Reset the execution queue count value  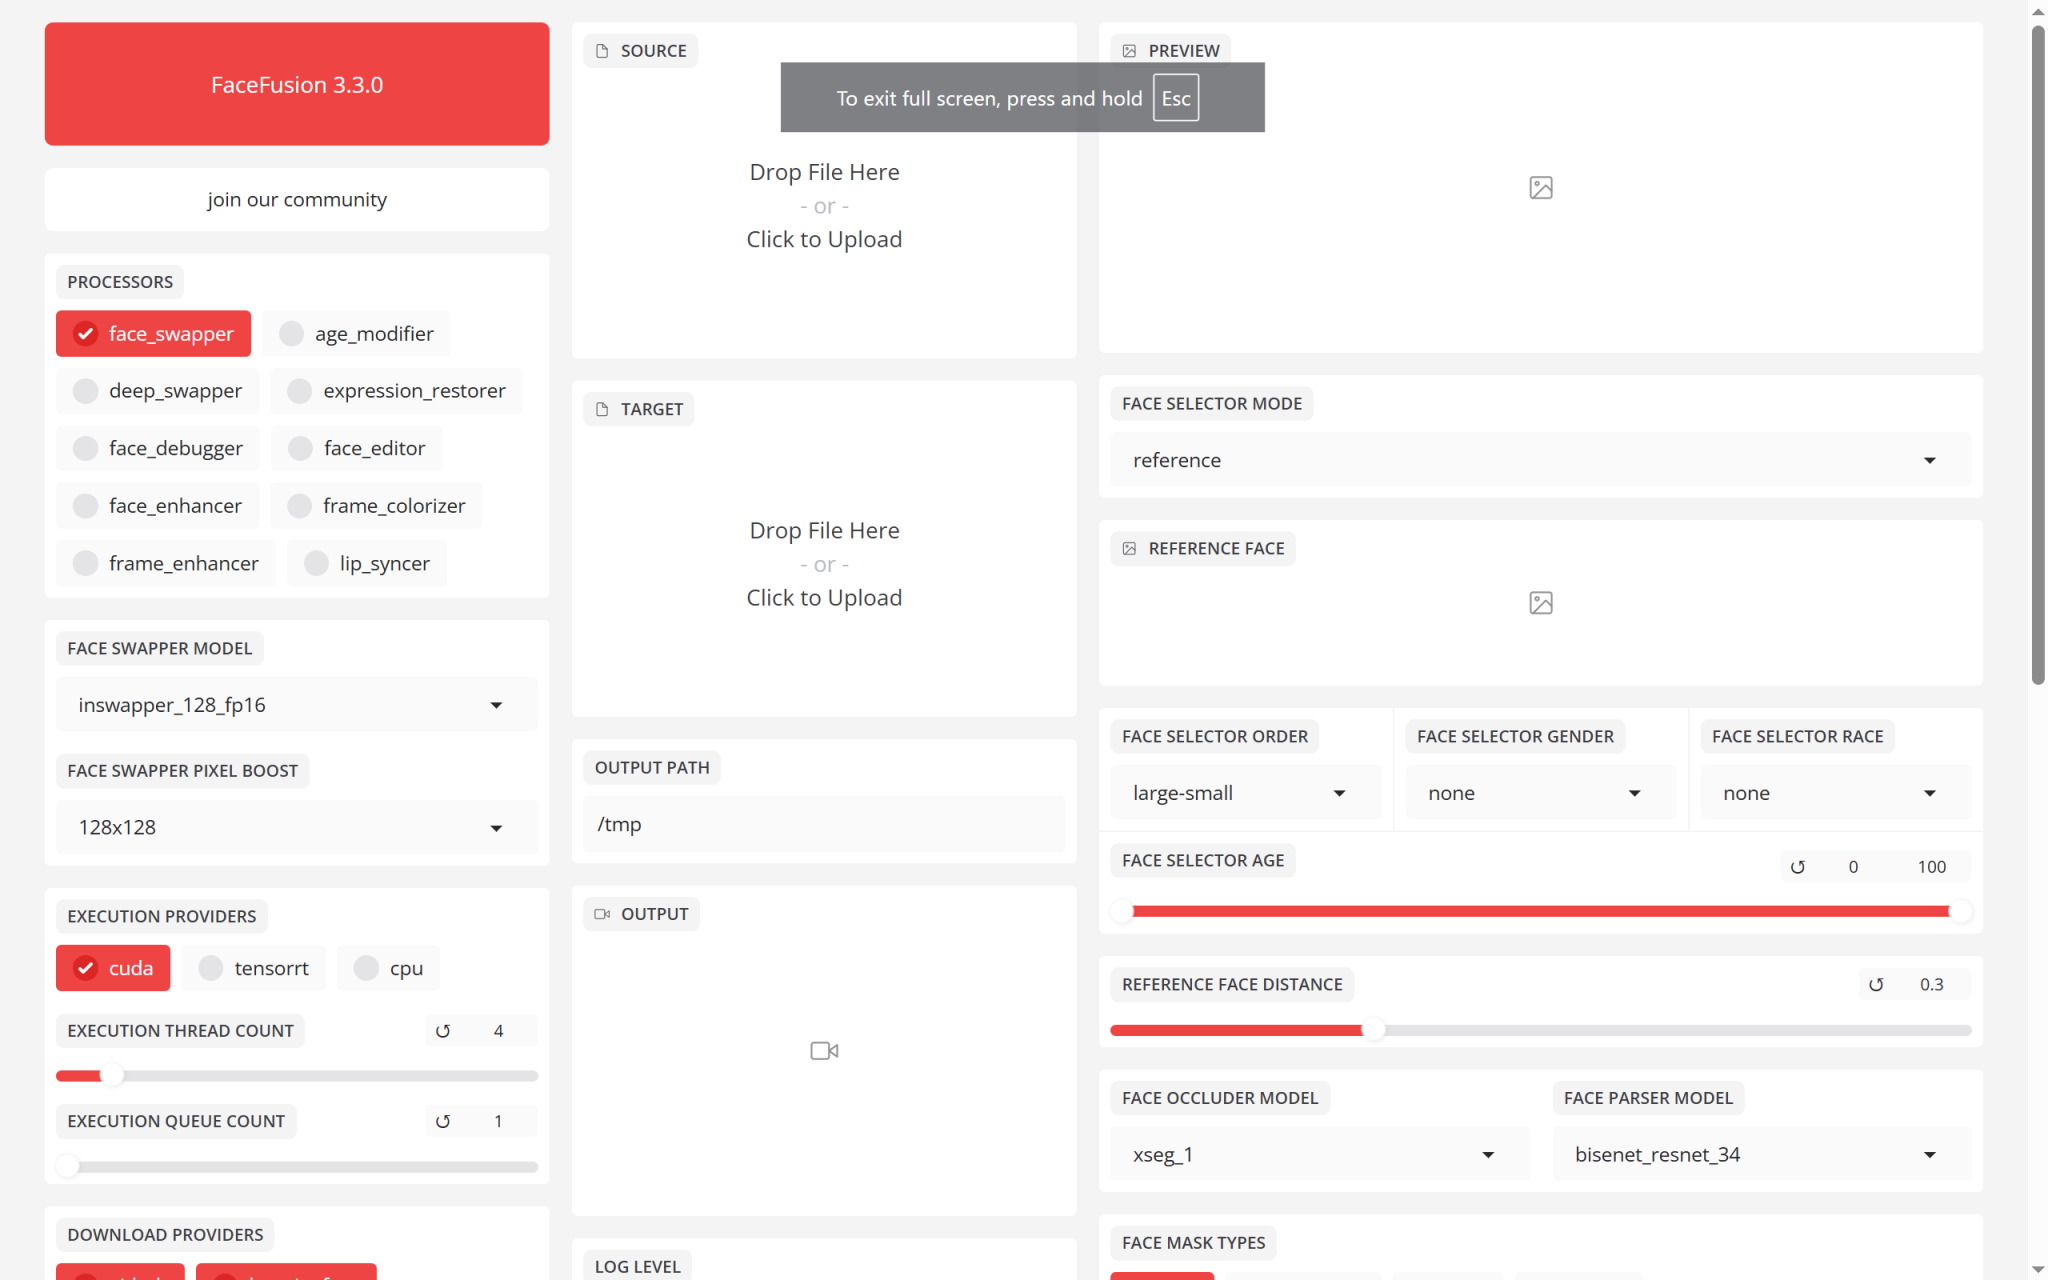(443, 1122)
